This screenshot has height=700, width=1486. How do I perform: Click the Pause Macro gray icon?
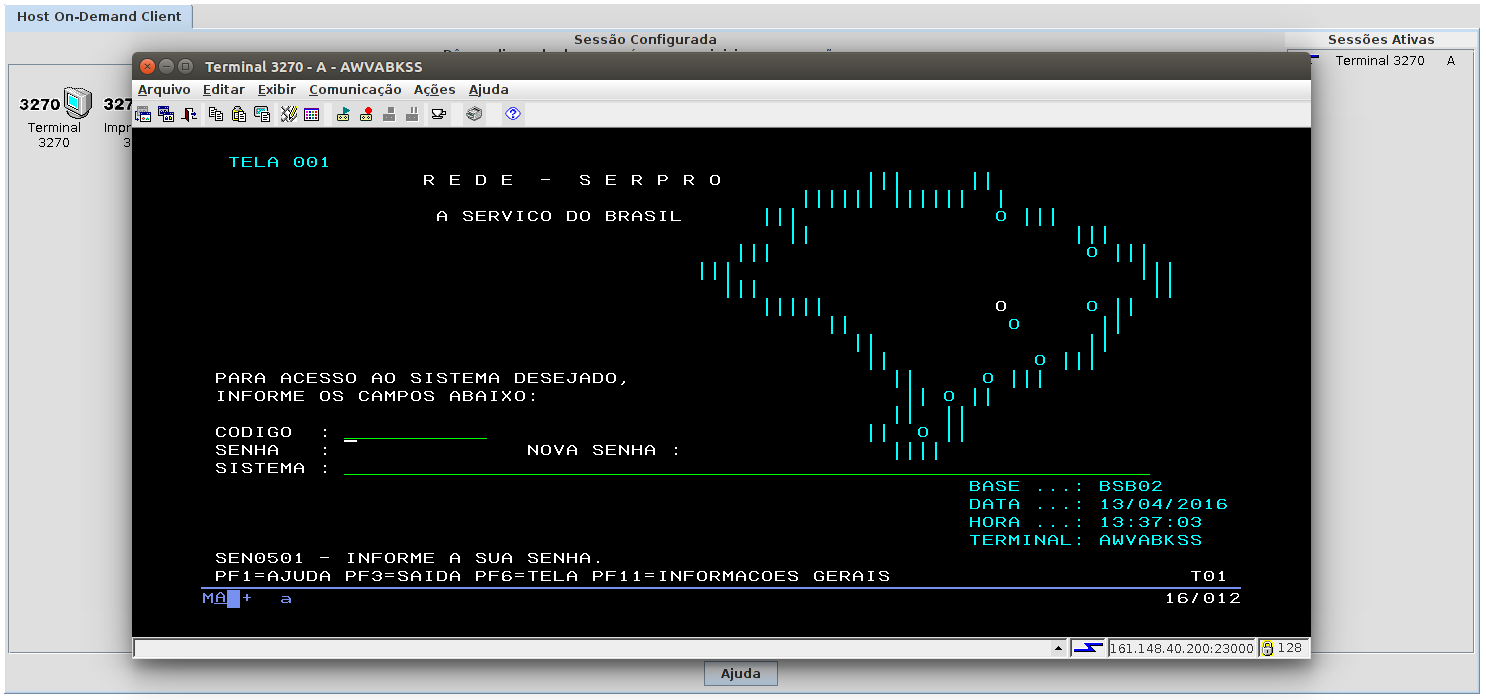click(413, 114)
